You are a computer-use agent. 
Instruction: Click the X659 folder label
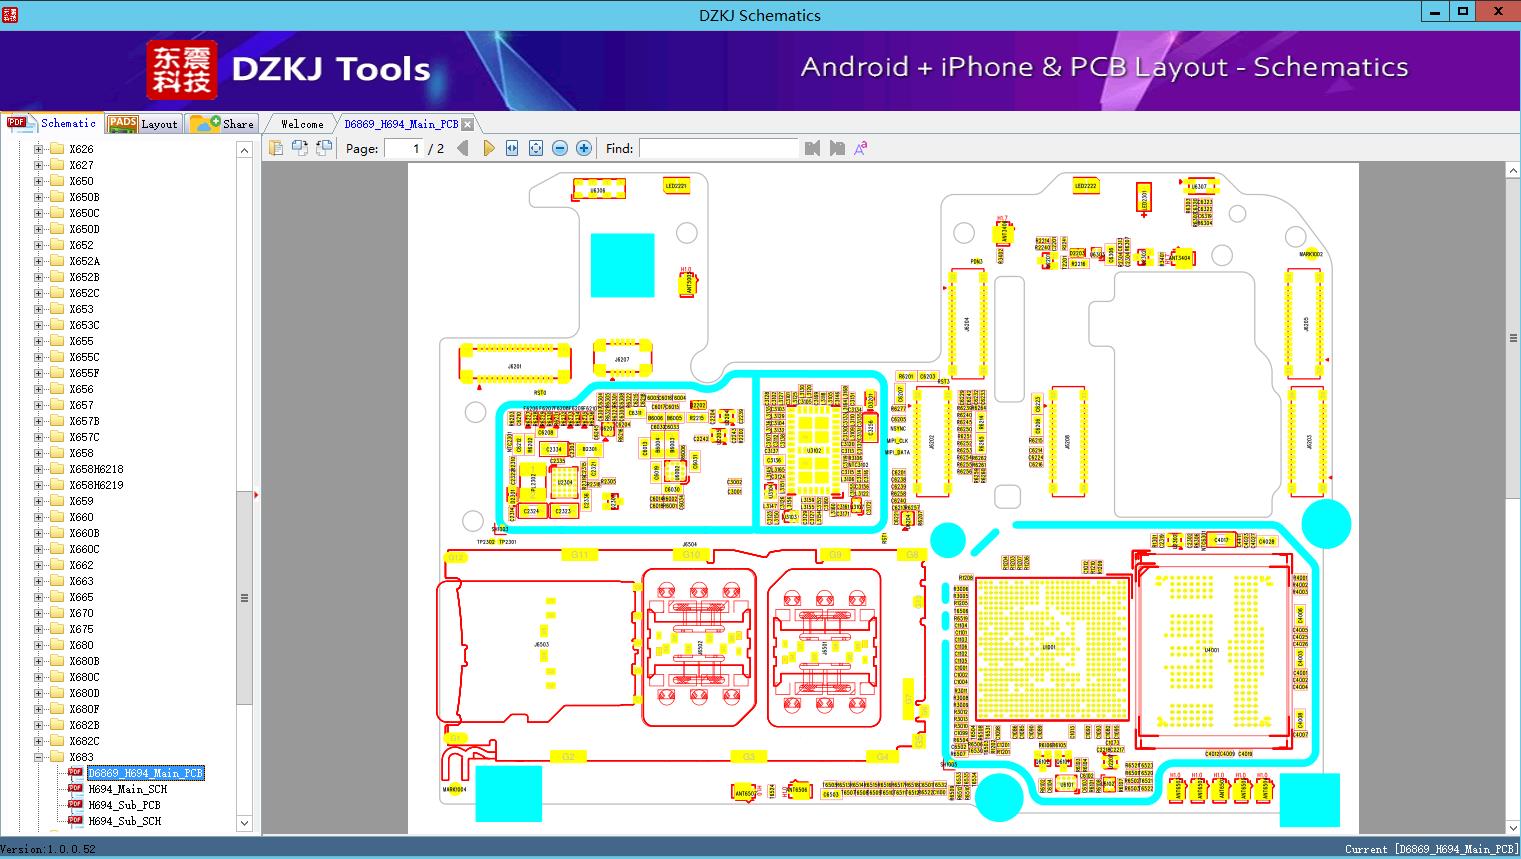[x=81, y=501]
